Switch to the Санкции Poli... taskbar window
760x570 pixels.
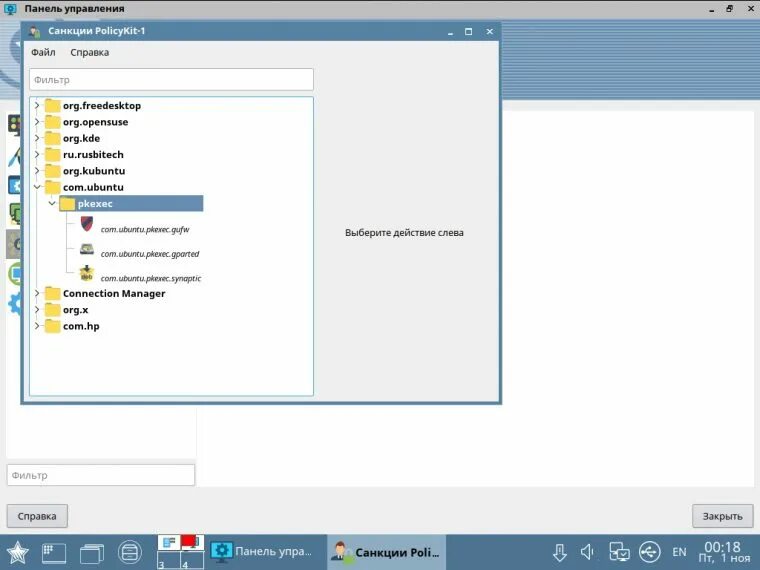[387, 552]
